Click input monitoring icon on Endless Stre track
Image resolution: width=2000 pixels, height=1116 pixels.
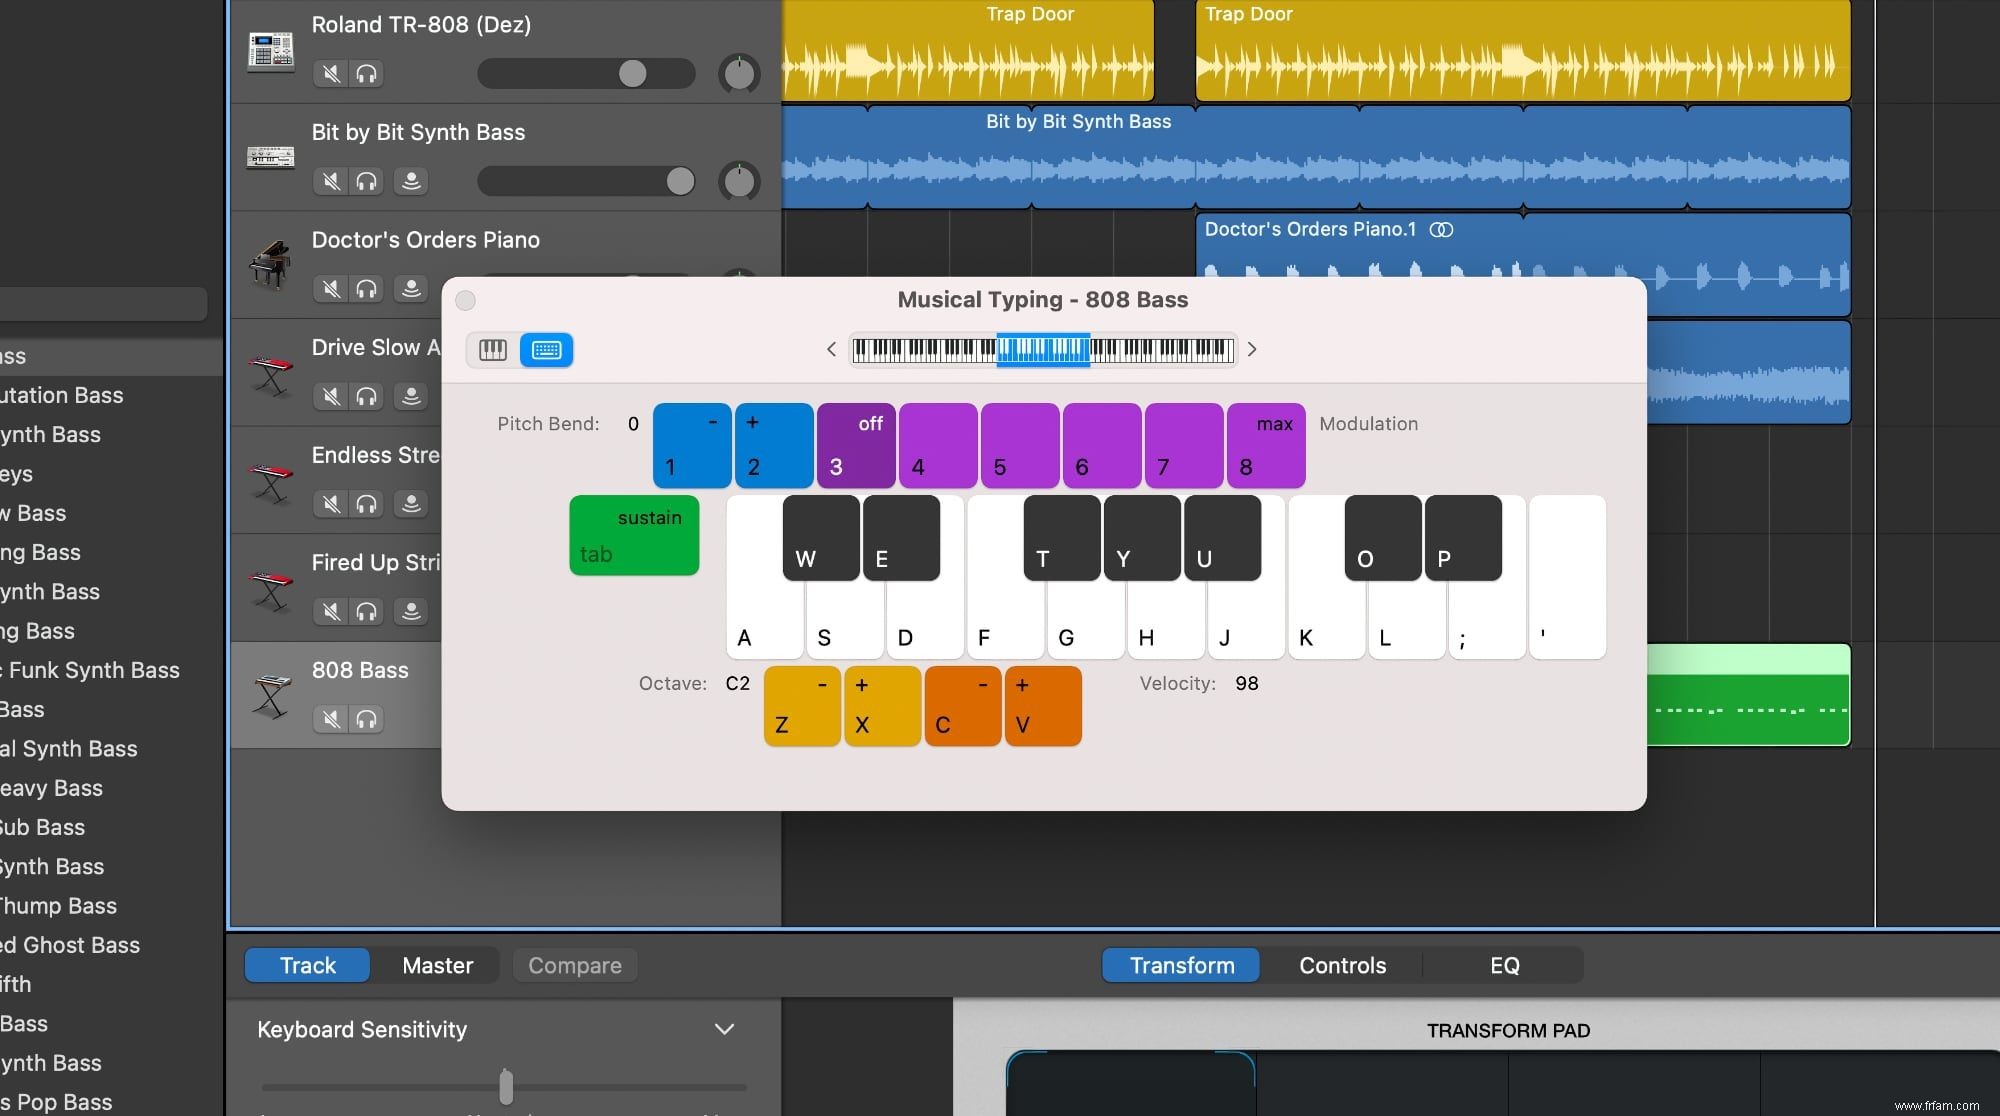click(410, 504)
